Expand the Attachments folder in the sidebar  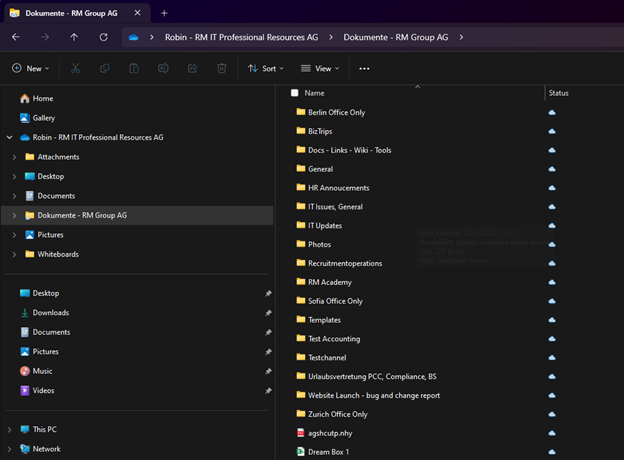click(x=14, y=157)
